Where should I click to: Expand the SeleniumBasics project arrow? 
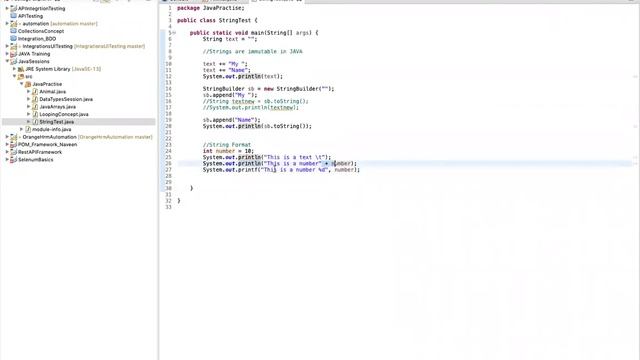[x=7, y=160]
